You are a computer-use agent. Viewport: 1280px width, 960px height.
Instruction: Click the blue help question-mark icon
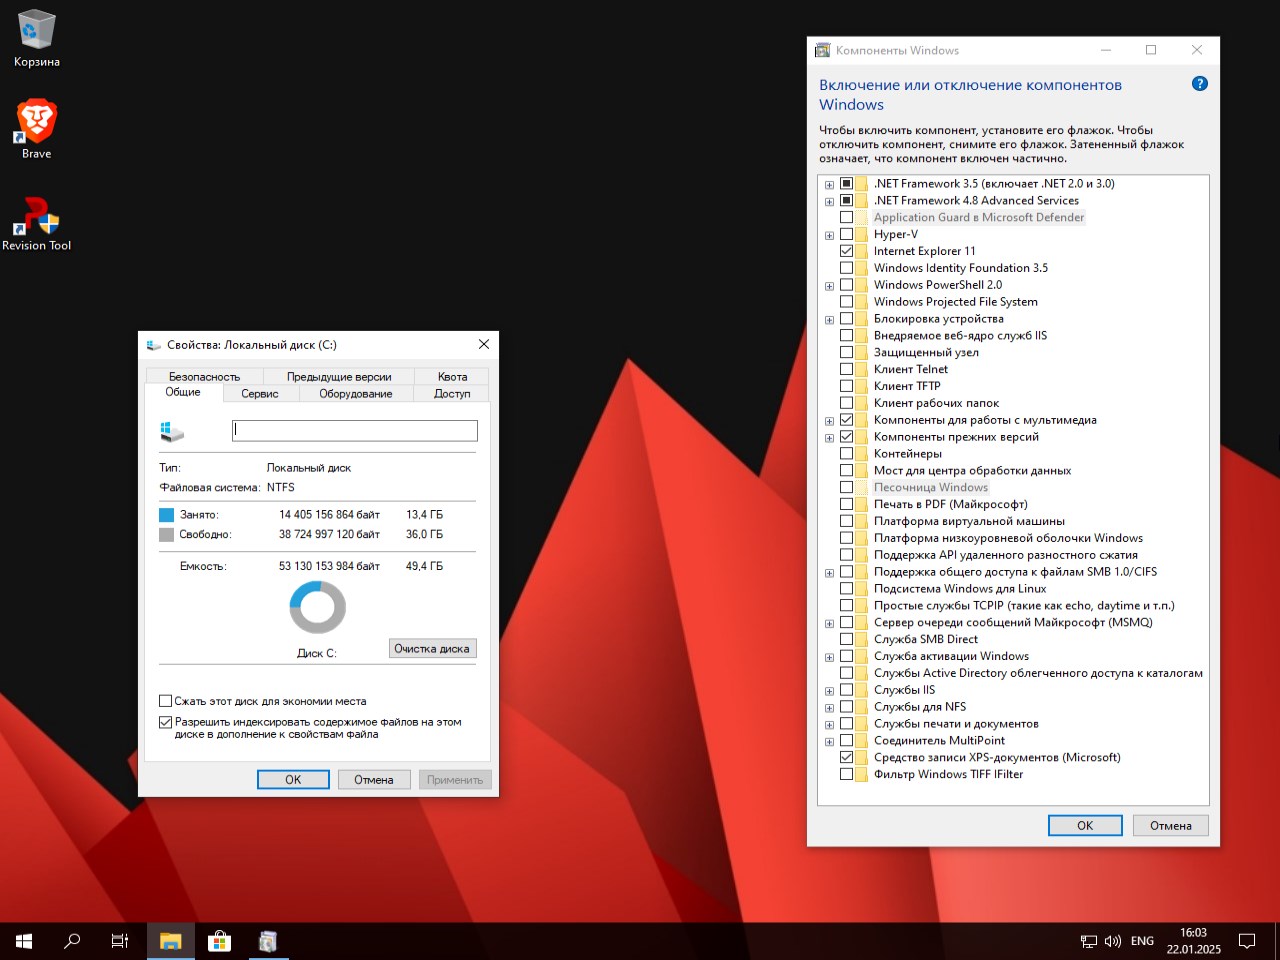(x=1200, y=84)
